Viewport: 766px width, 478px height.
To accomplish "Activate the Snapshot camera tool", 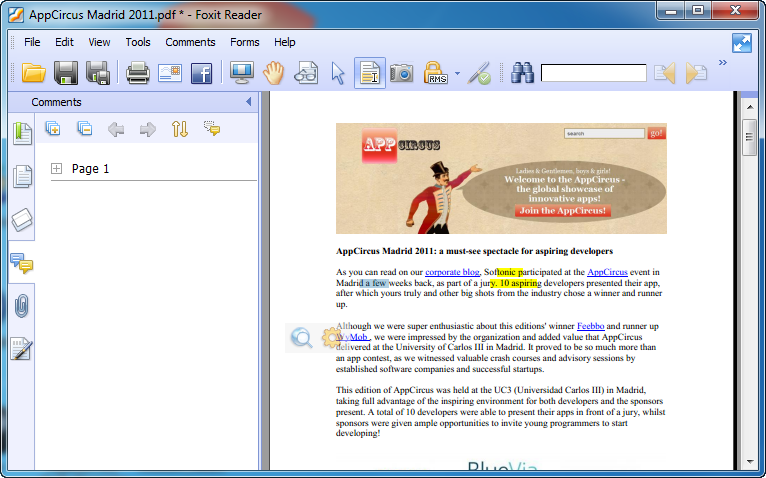I will (401, 73).
